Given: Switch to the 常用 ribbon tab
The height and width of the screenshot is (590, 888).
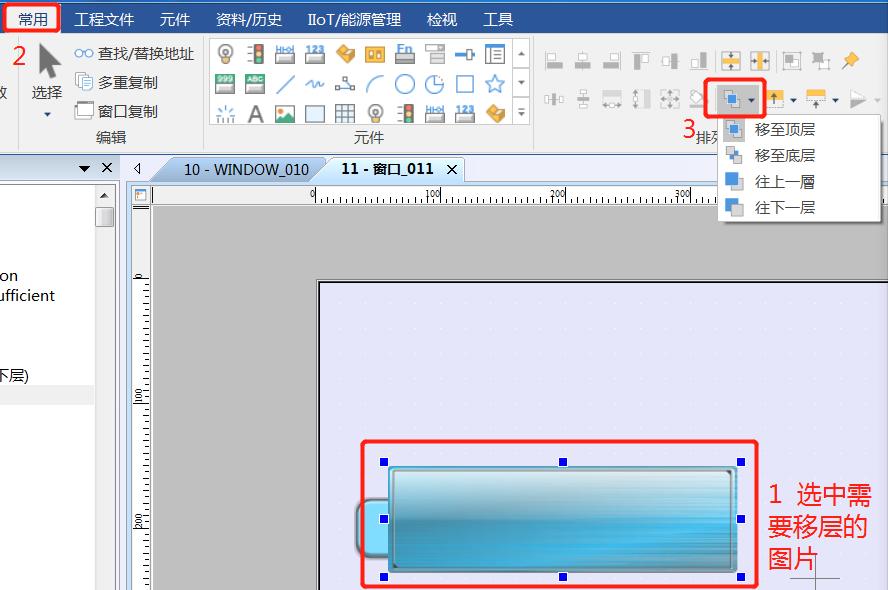Looking at the screenshot, I should click(33, 19).
